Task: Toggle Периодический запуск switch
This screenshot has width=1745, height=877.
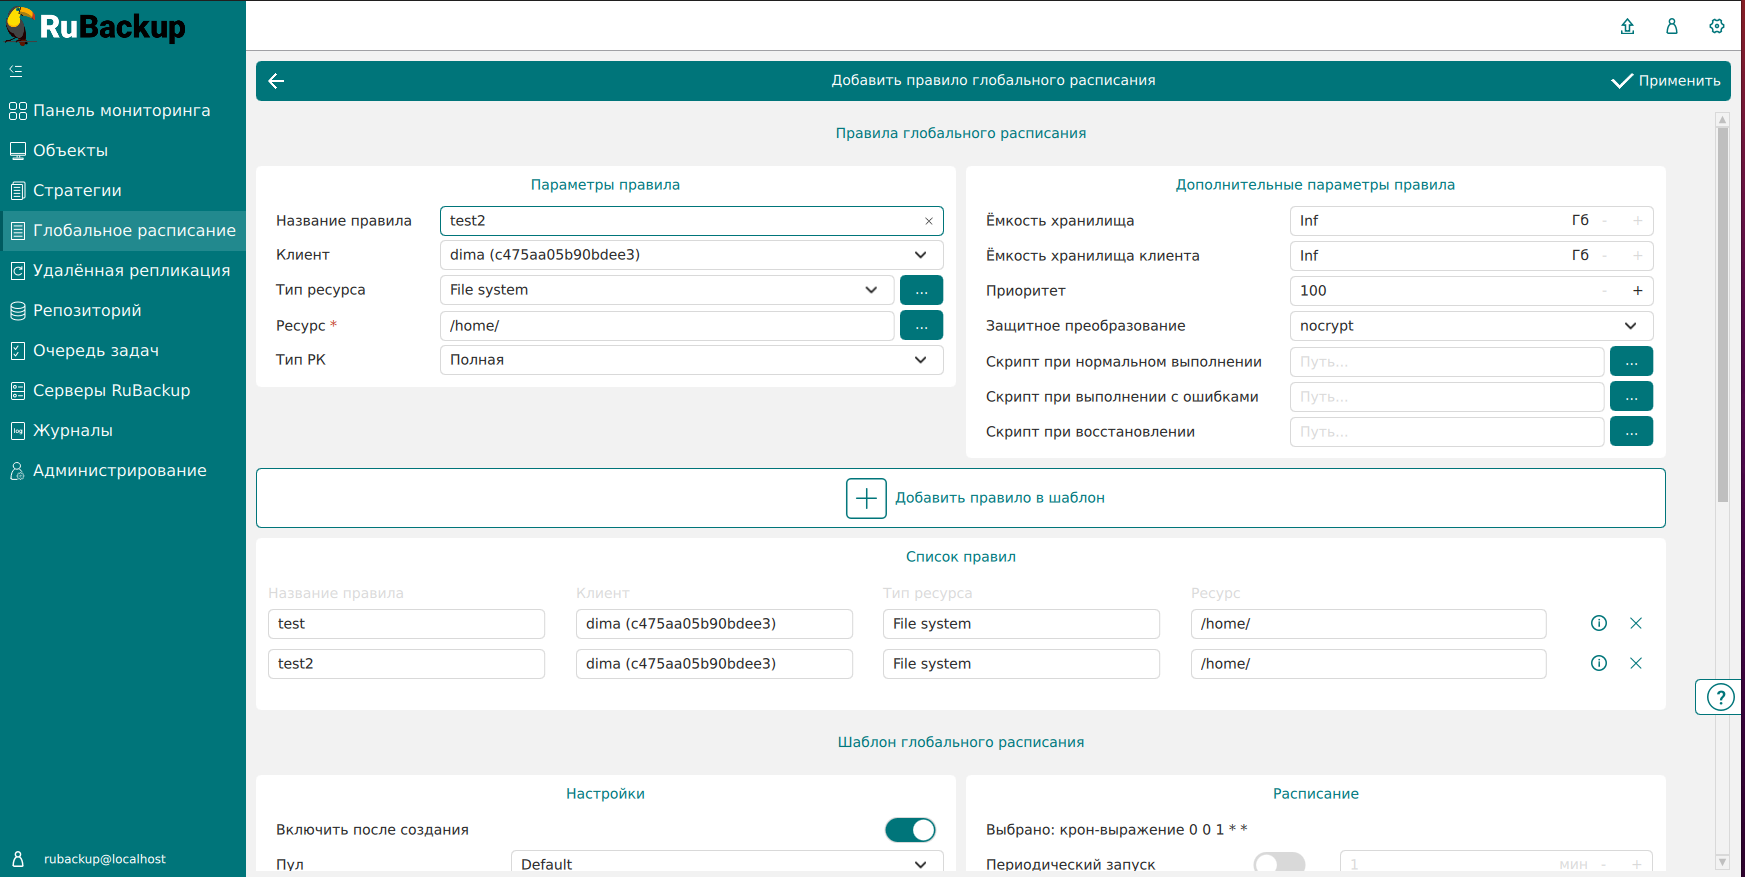Action: tap(1280, 863)
